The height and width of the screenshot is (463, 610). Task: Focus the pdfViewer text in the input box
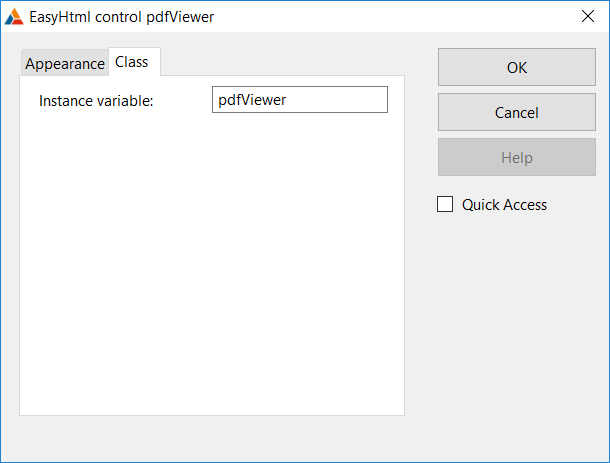coord(252,100)
